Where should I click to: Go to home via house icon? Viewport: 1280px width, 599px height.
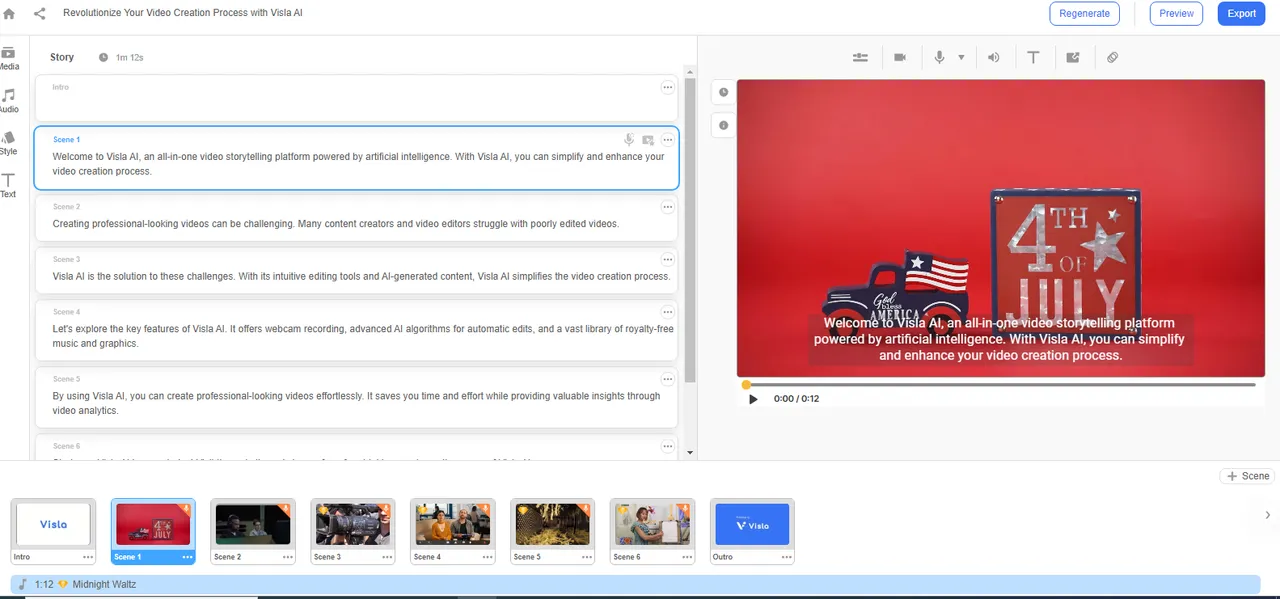coord(9,14)
